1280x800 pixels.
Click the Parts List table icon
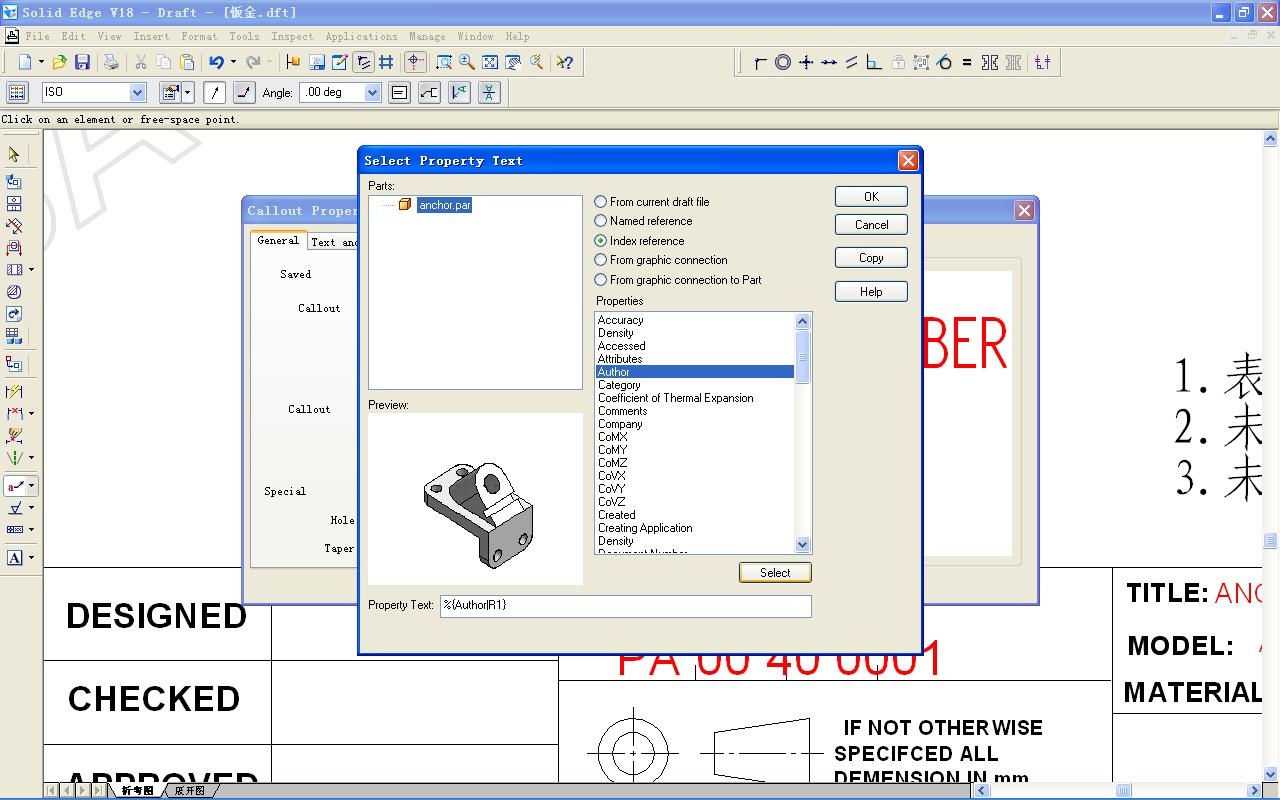tap(14, 336)
